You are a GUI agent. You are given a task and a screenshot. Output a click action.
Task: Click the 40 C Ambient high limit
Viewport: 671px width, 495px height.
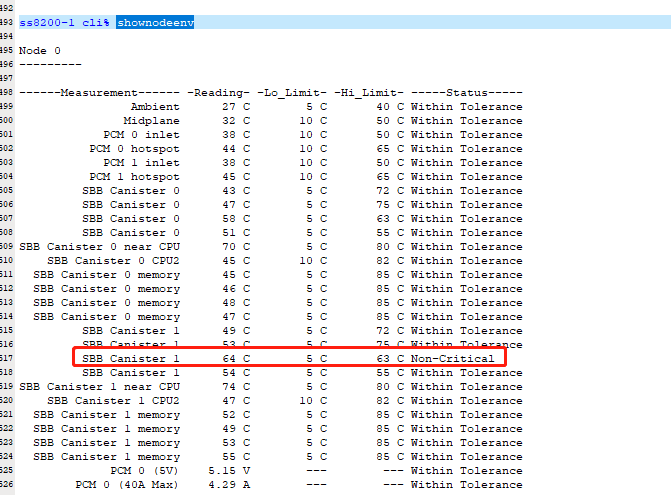click(390, 107)
